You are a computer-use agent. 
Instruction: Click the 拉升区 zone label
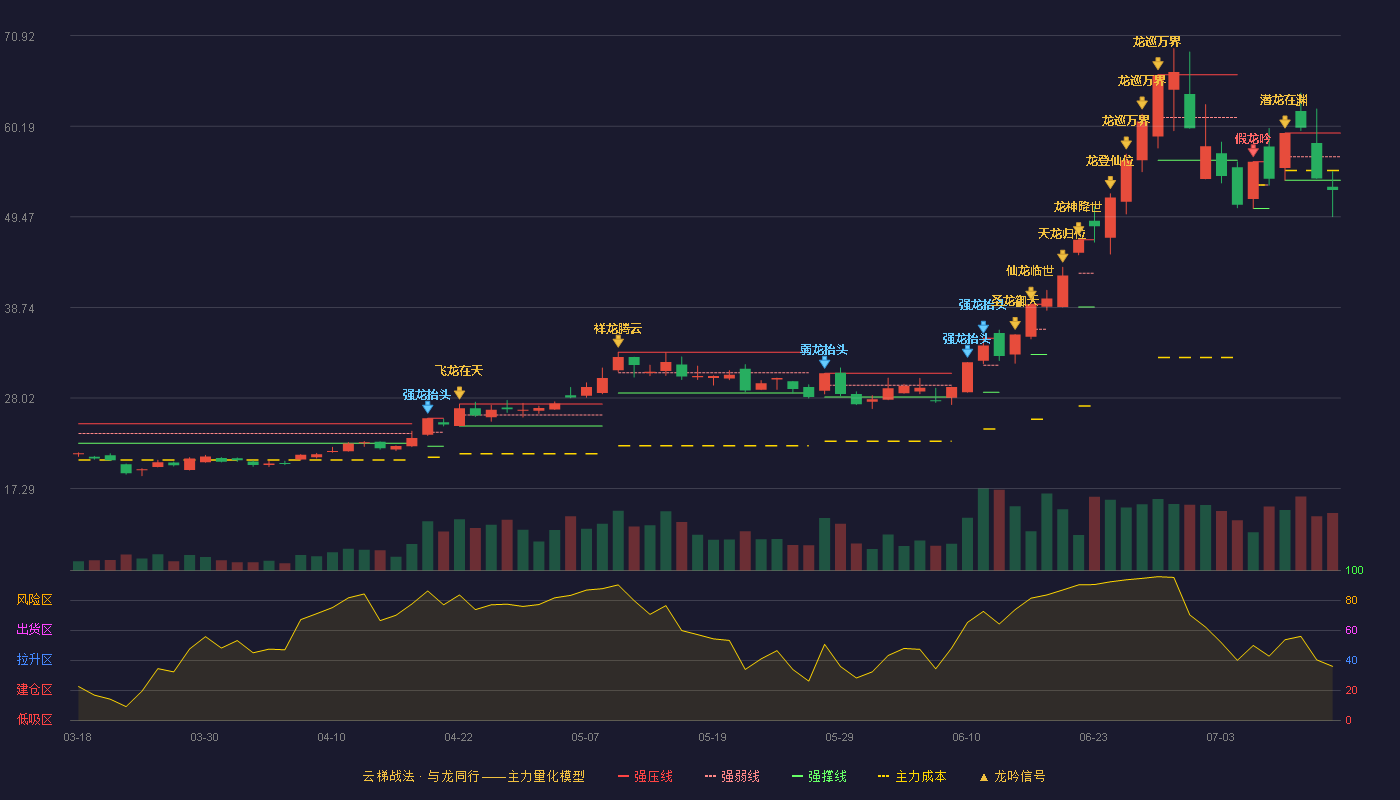click(x=34, y=660)
